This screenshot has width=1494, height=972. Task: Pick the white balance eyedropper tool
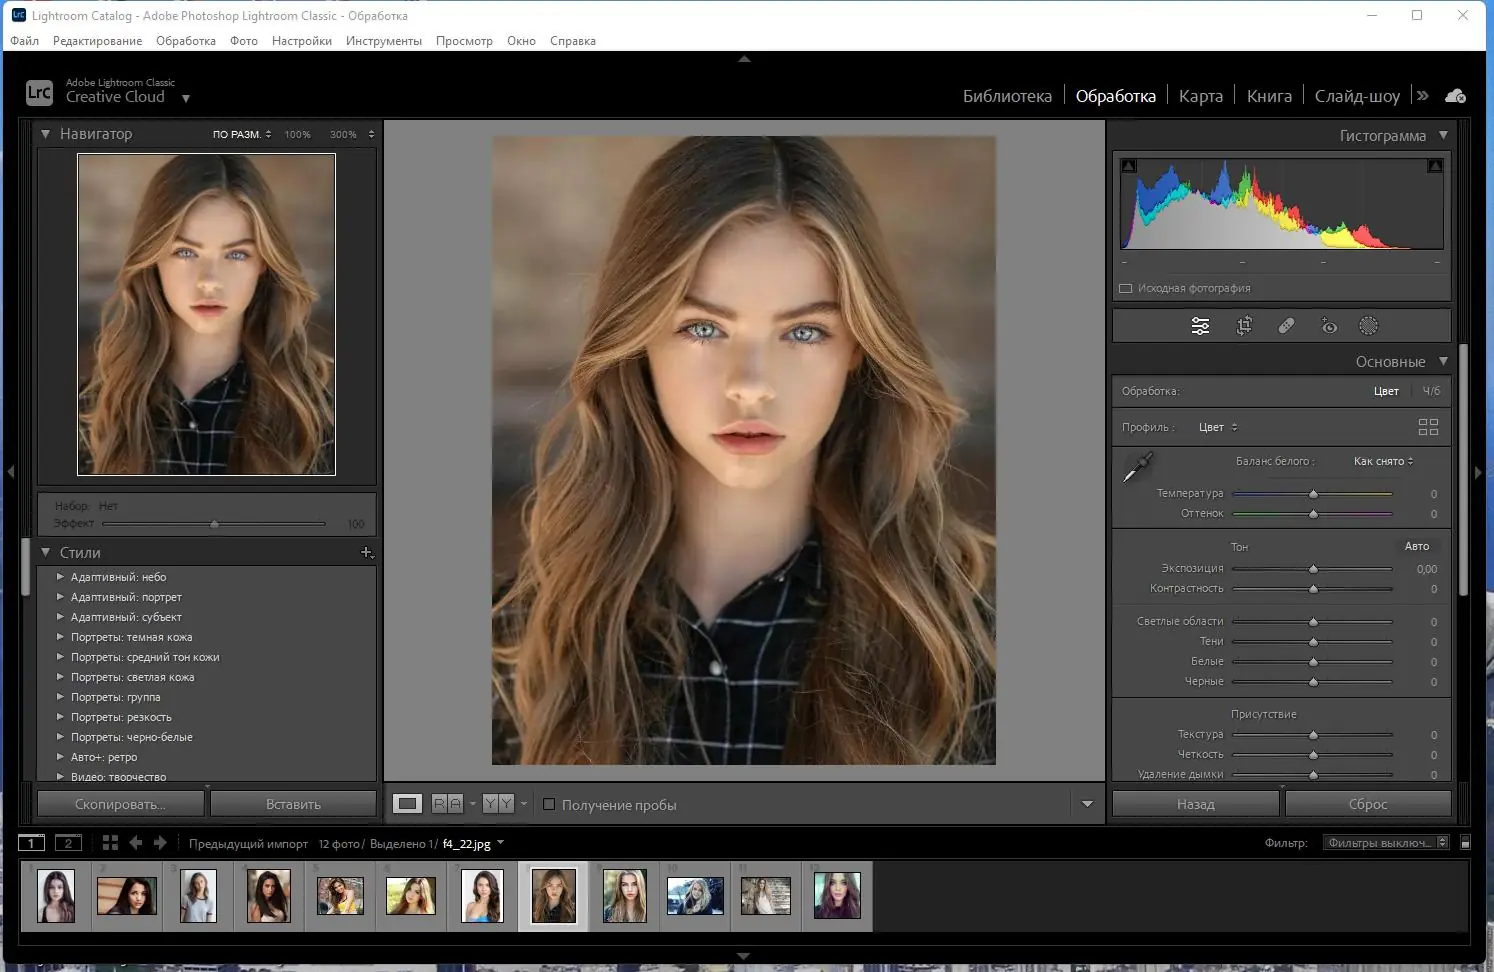(1137, 467)
